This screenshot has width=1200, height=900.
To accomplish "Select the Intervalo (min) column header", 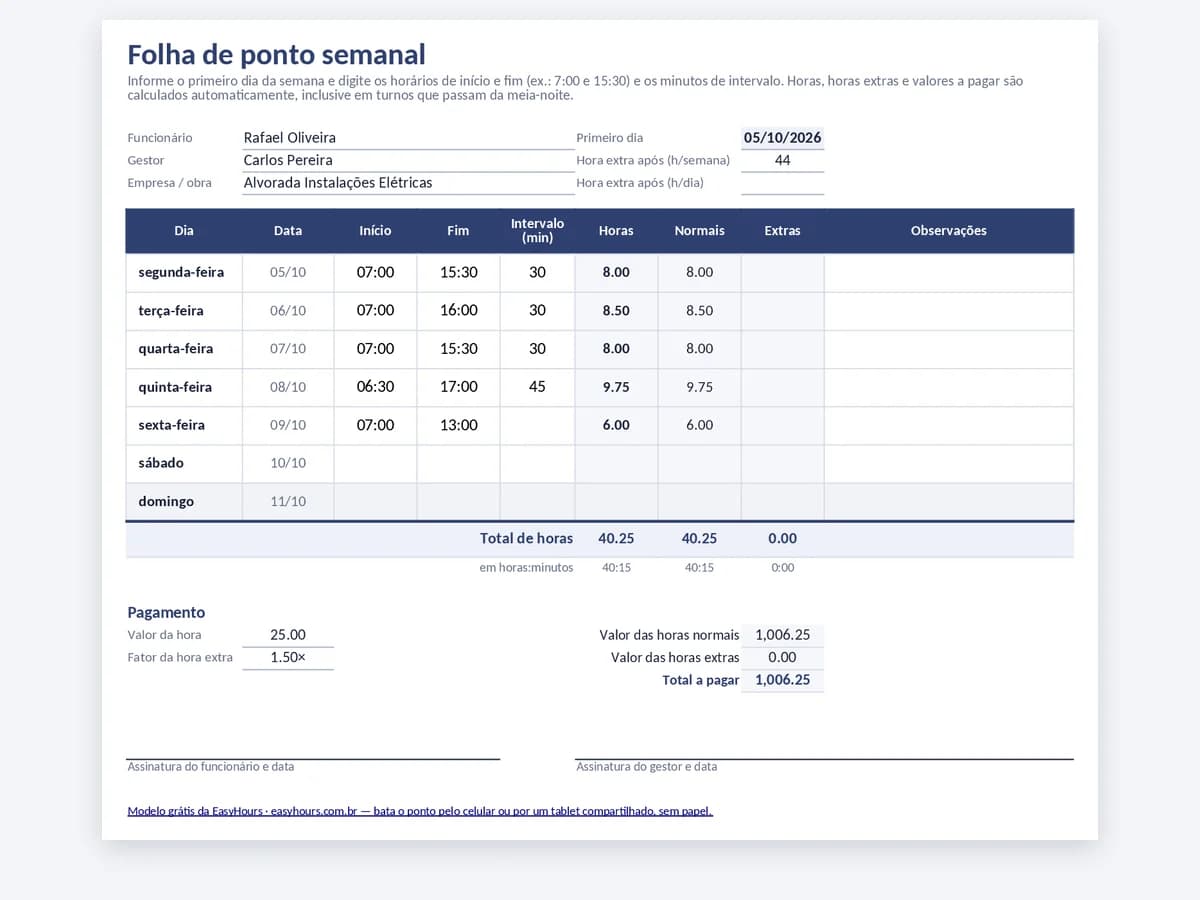I will 537,231.
